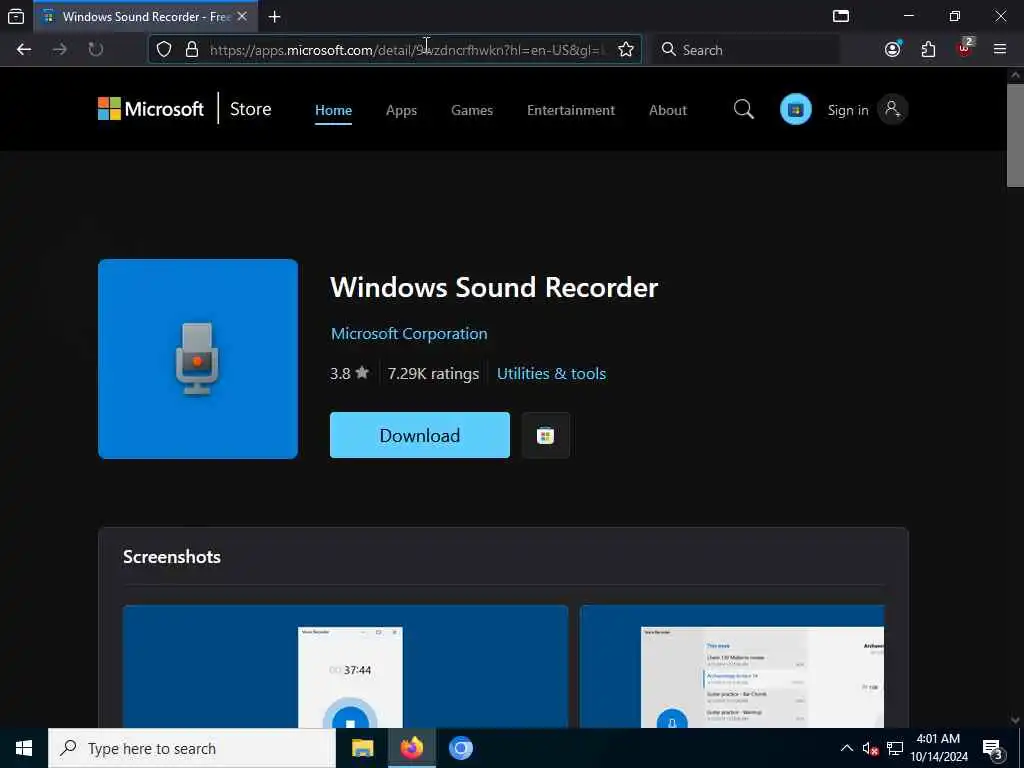Click the taskbar Type here to search box

(x=192, y=748)
